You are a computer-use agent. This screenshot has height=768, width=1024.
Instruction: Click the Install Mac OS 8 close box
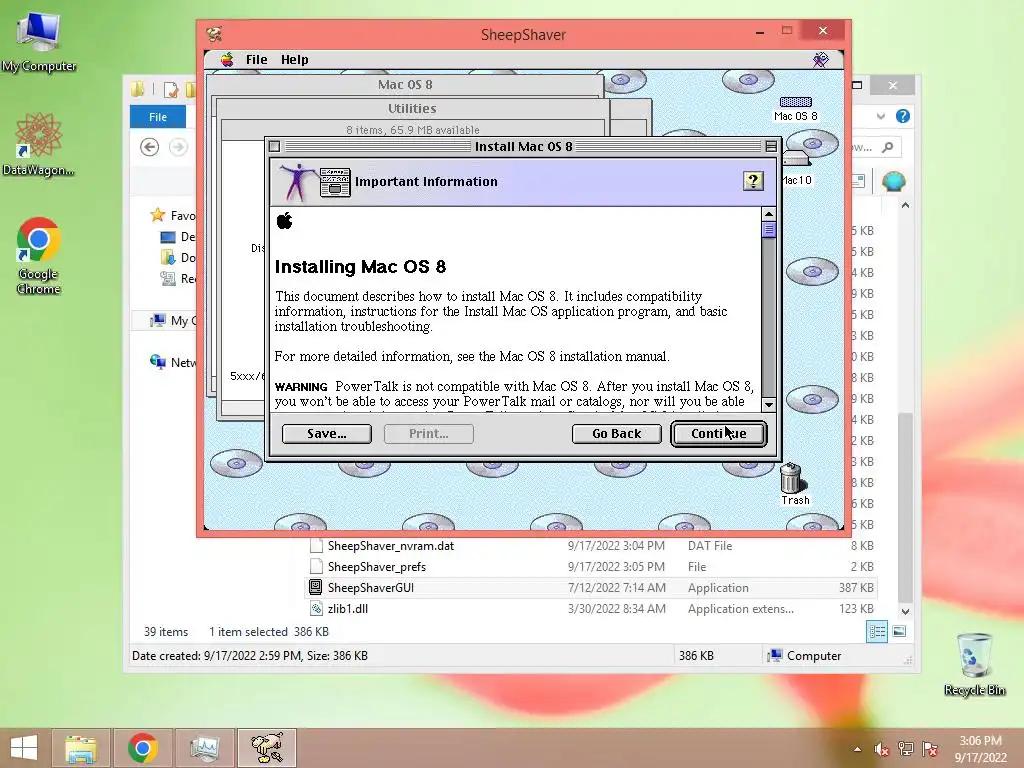(x=275, y=146)
